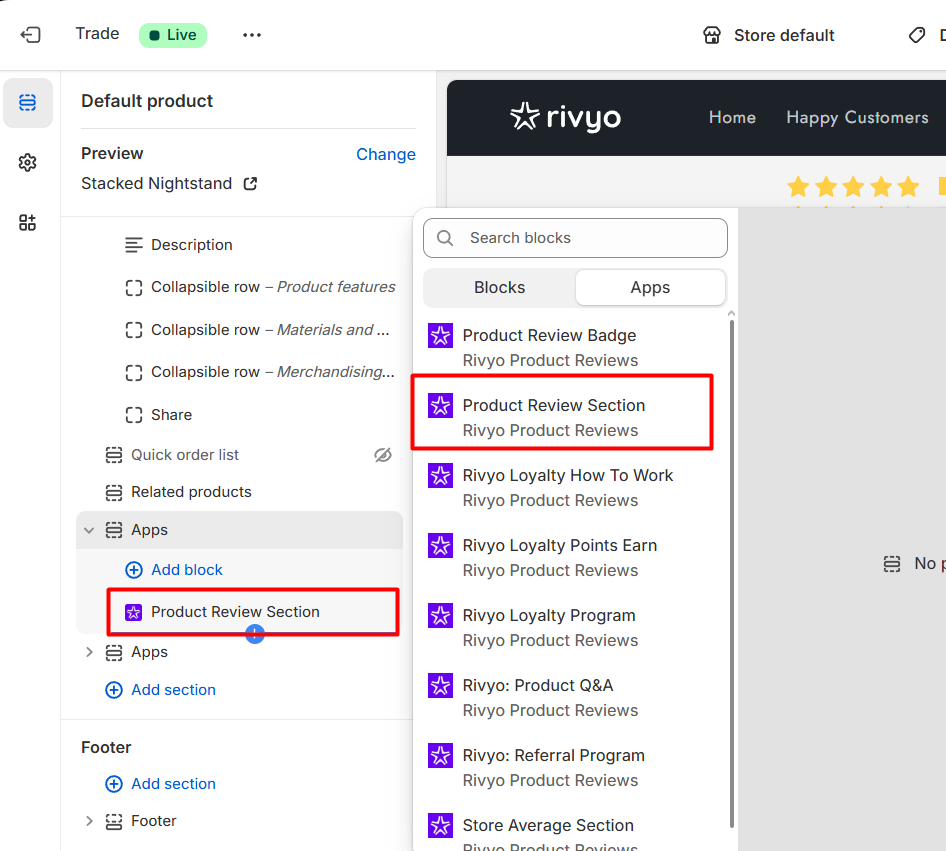Click Rivyo Loyalty Program app icon

pos(440,615)
